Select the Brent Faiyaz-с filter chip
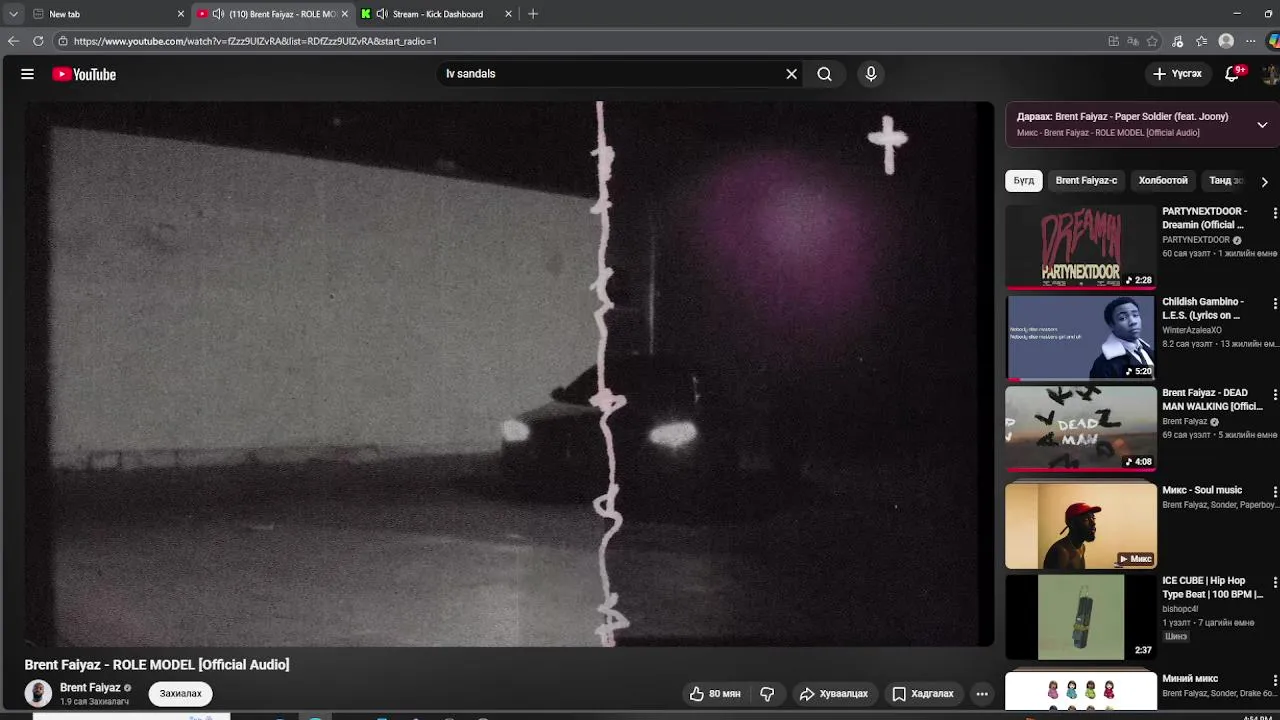 (1086, 181)
